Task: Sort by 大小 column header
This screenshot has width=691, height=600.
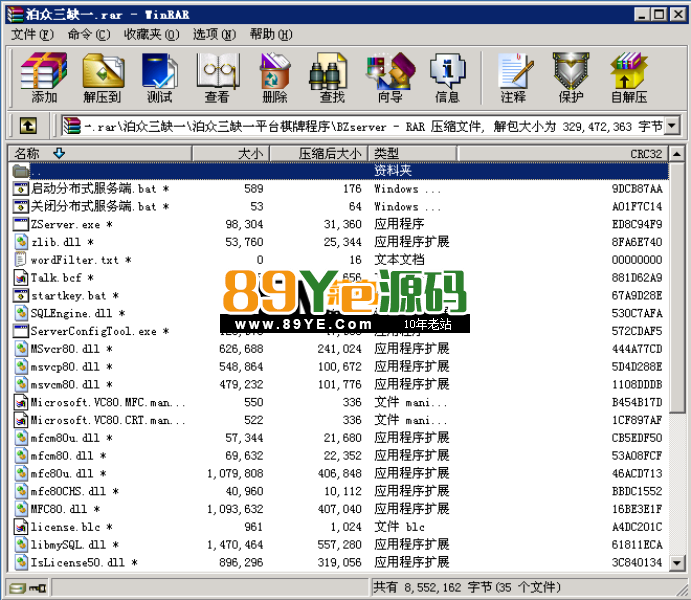Action: (x=230, y=153)
